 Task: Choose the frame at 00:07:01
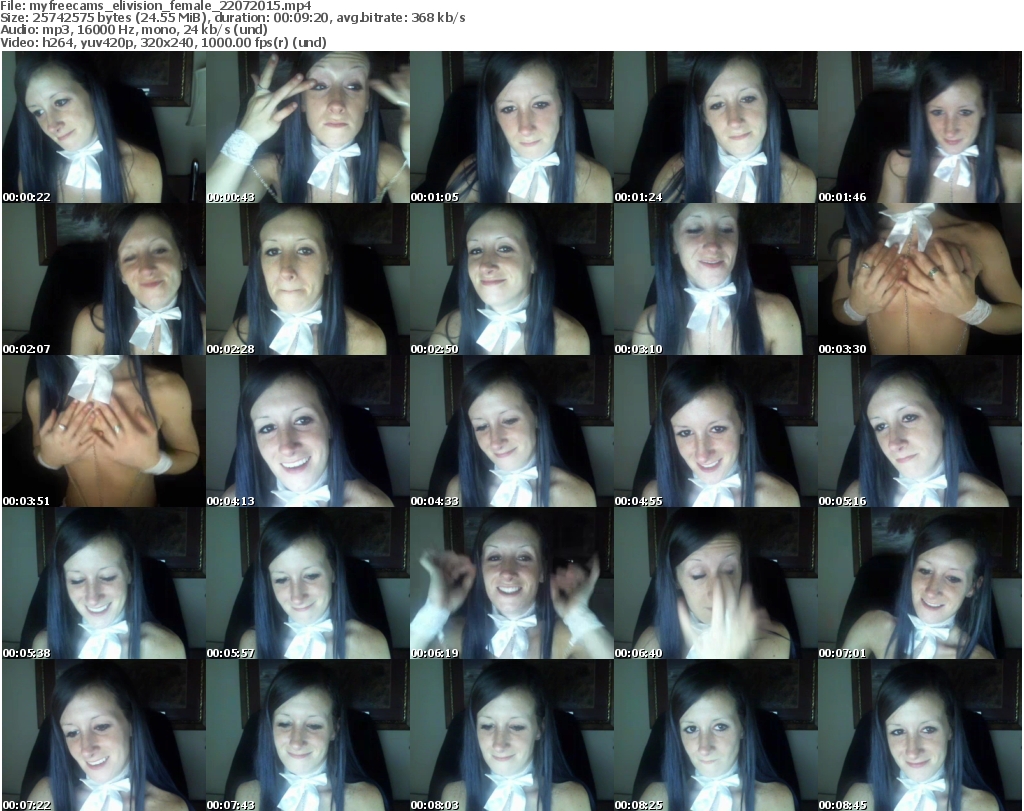920,583
